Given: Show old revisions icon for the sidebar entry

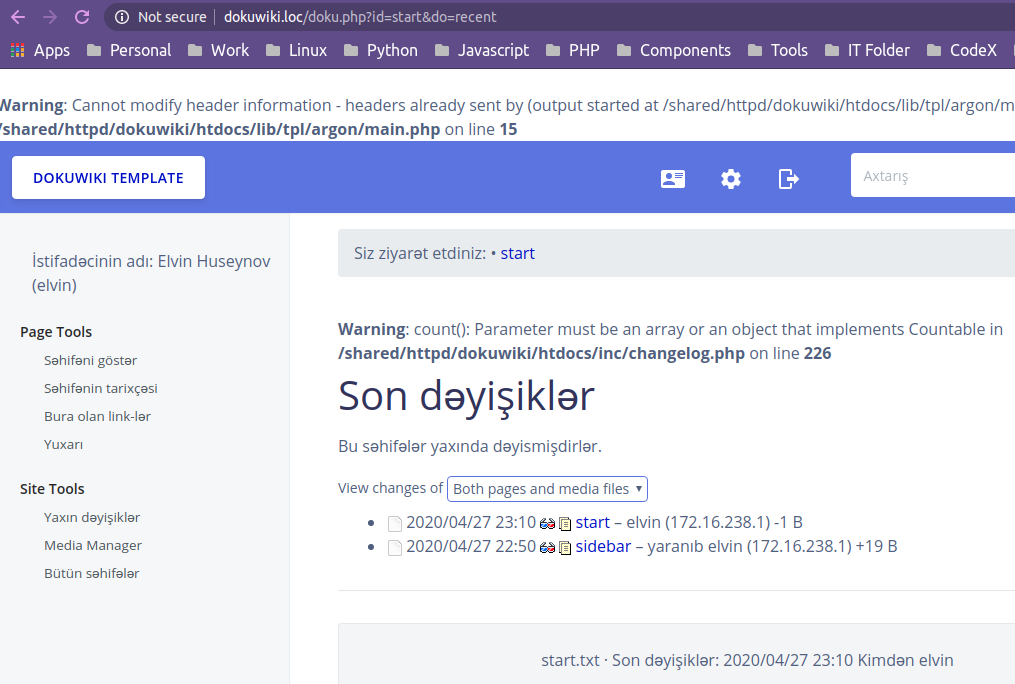Looking at the screenshot, I should click(x=565, y=547).
